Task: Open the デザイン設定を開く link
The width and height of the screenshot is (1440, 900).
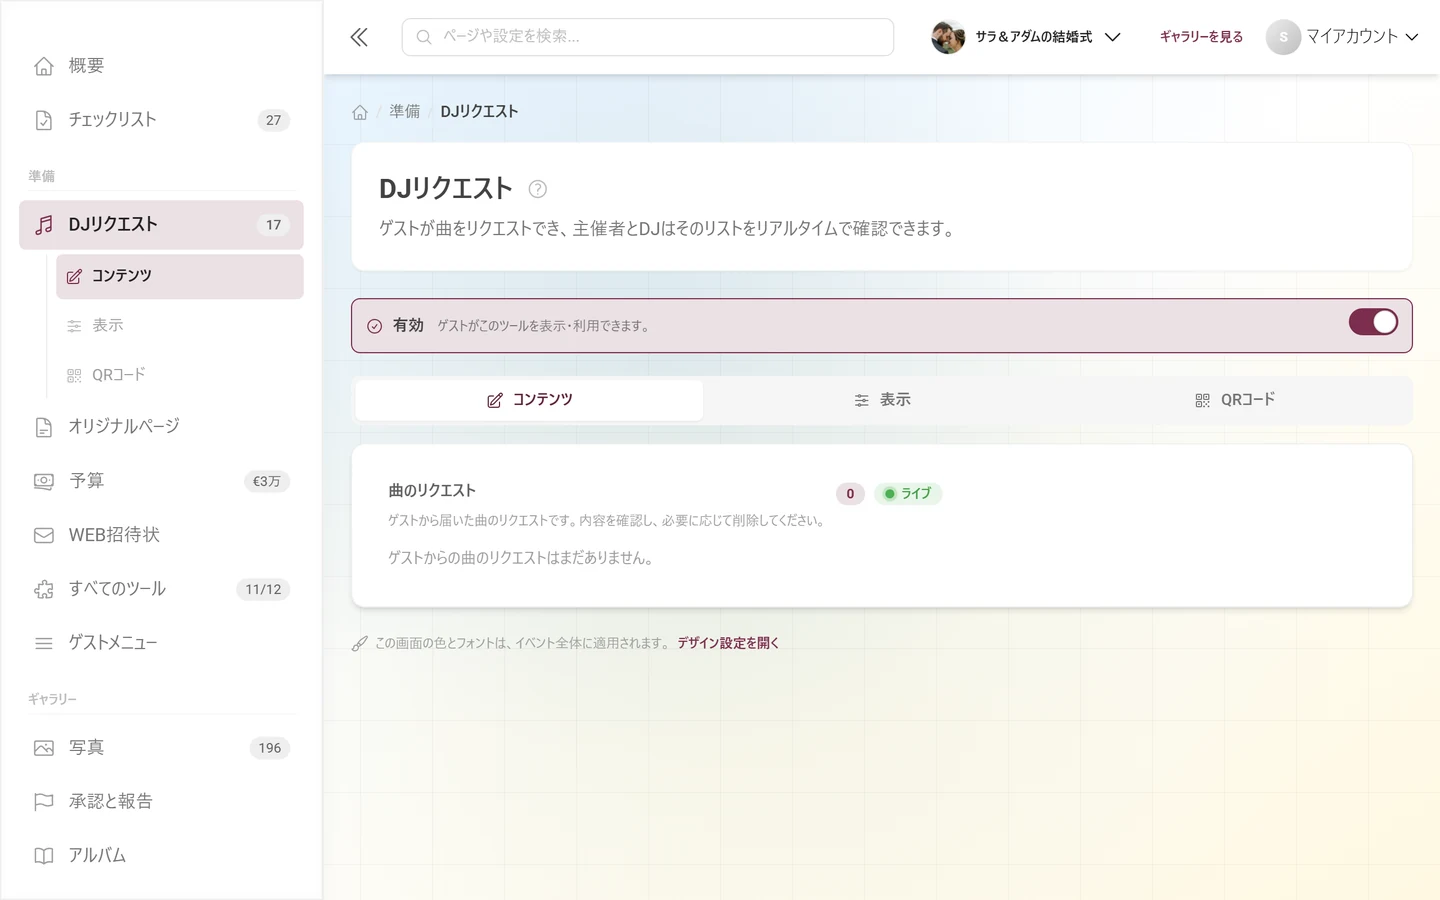Action: click(728, 643)
